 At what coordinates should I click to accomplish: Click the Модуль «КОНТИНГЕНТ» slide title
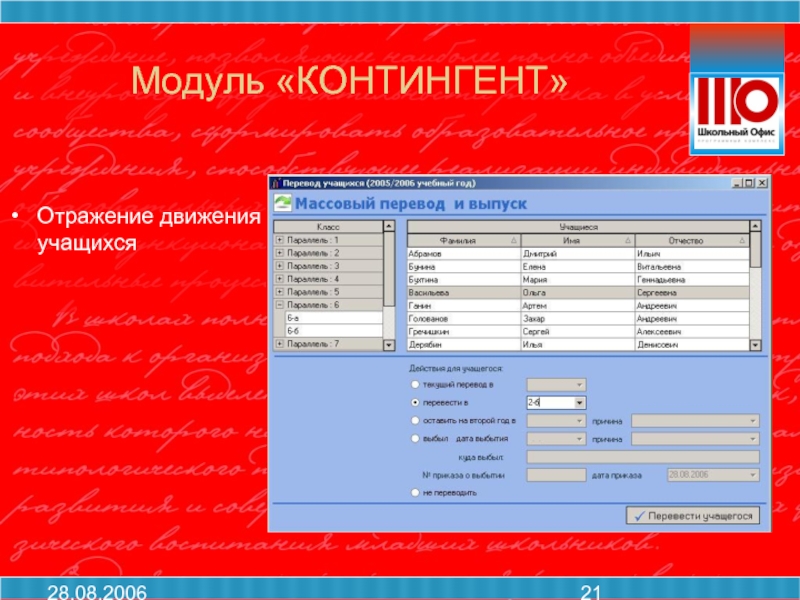pyautogui.click(x=349, y=81)
